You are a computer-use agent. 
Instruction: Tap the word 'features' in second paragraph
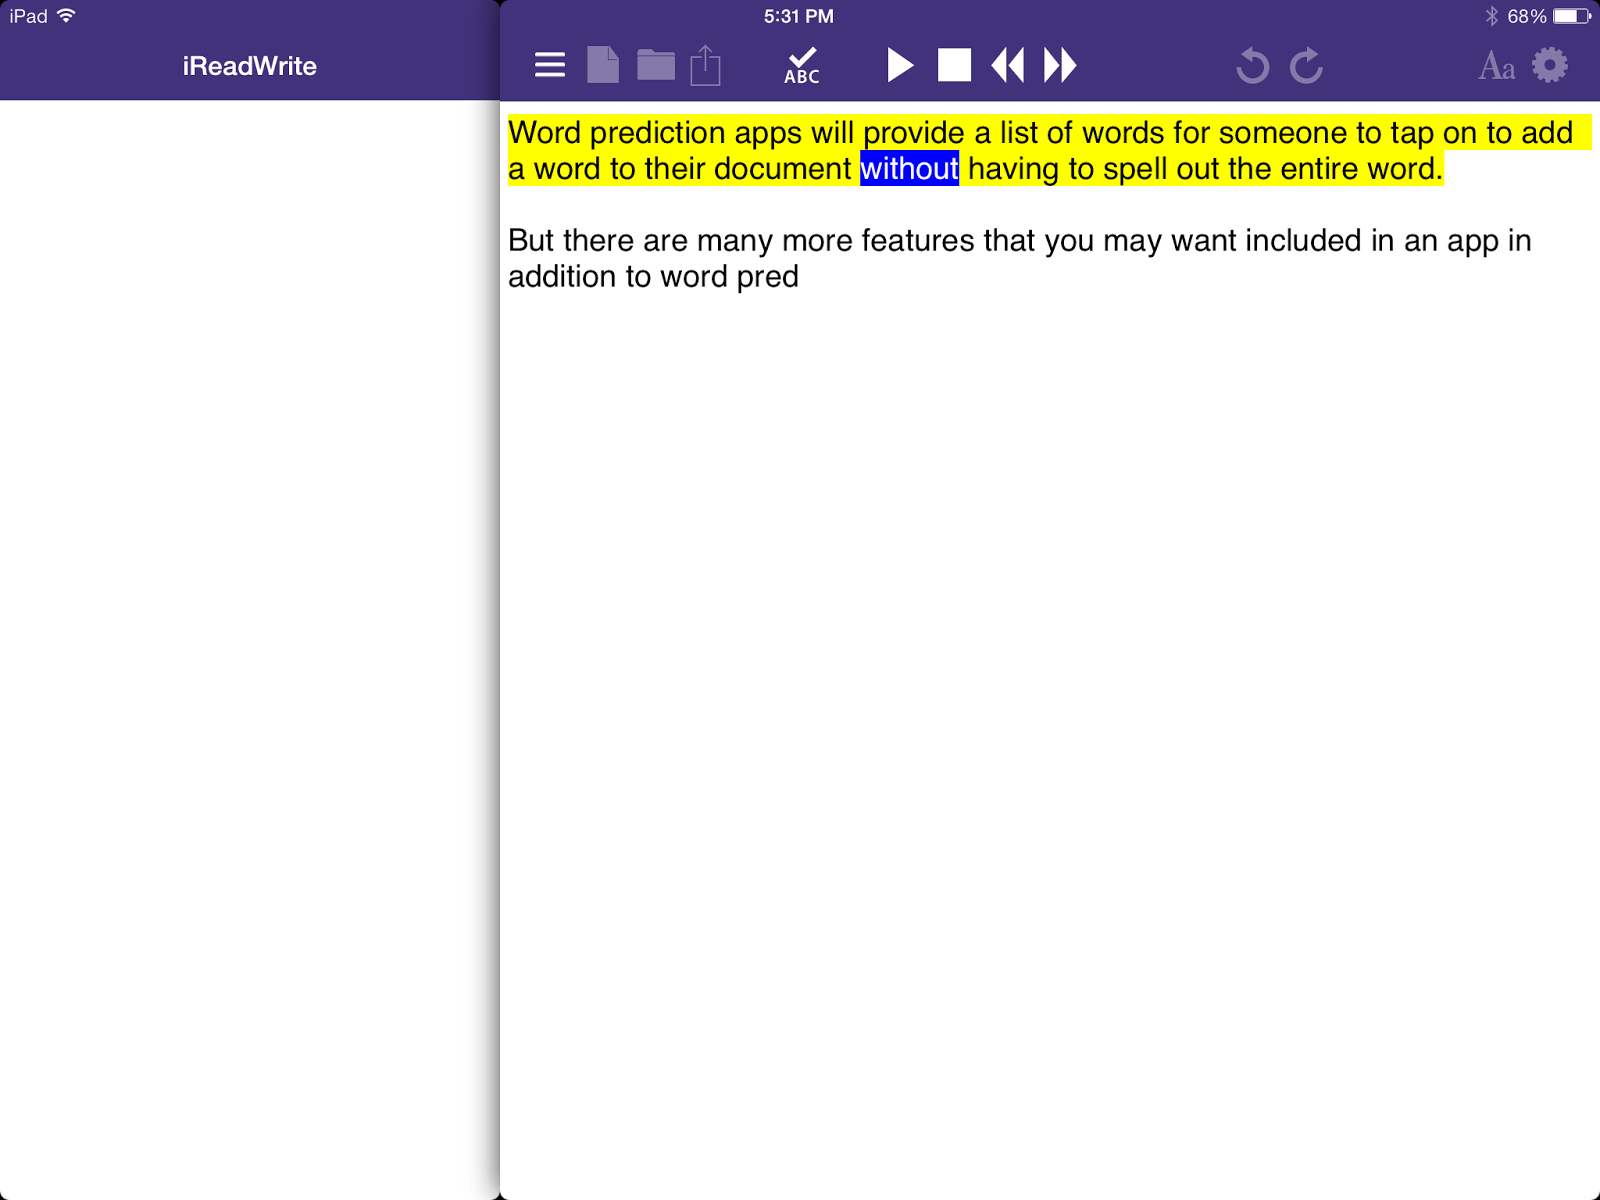[918, 241]
